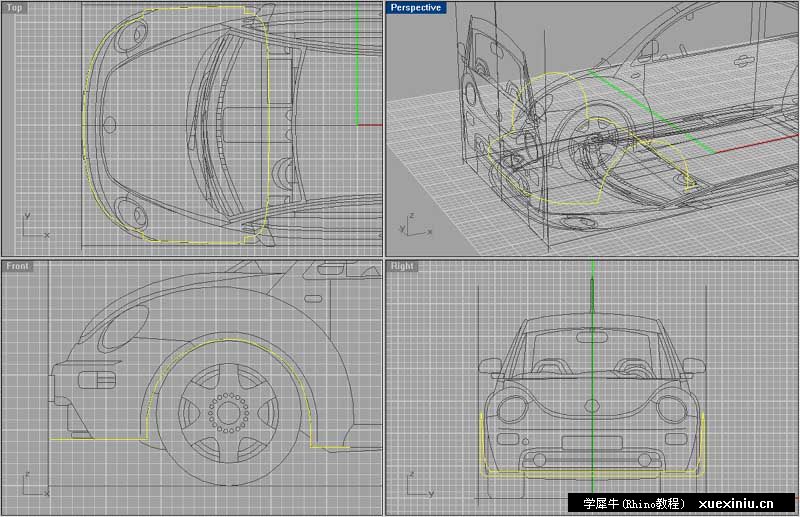Click the XY axis icon in Top viewport
800x517 pixels.
tap(35, 225)
